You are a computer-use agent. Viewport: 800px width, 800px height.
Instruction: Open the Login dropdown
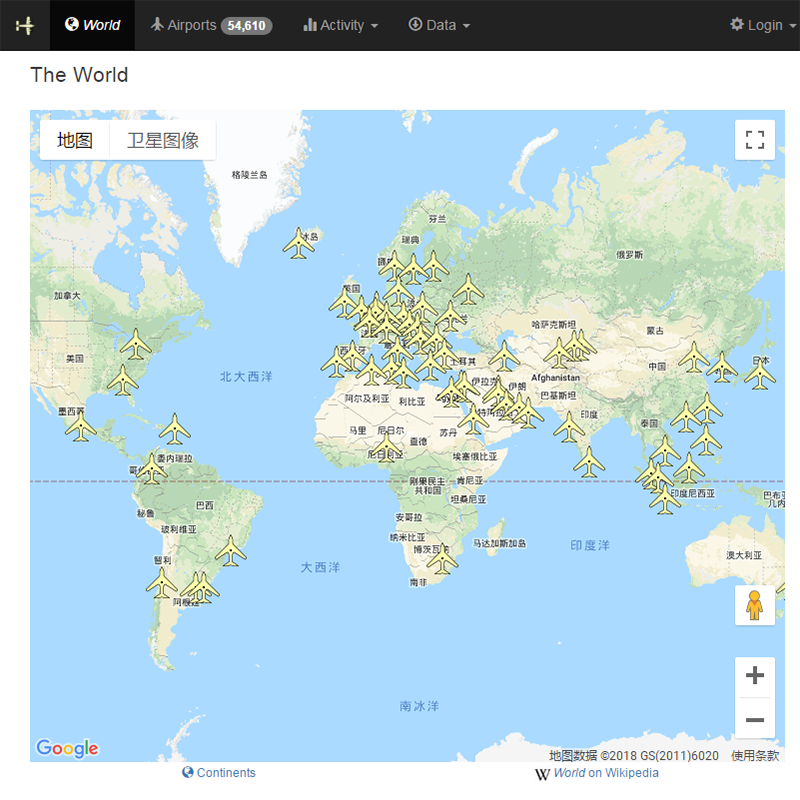(756, 25)
